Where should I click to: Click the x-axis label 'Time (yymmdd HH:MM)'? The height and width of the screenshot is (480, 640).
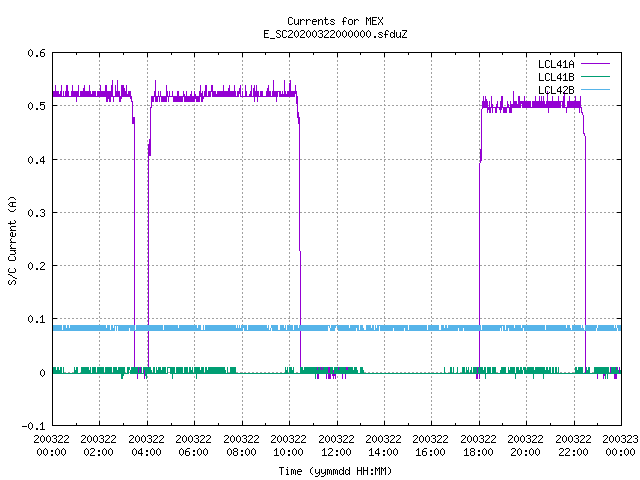click(335, 471)
